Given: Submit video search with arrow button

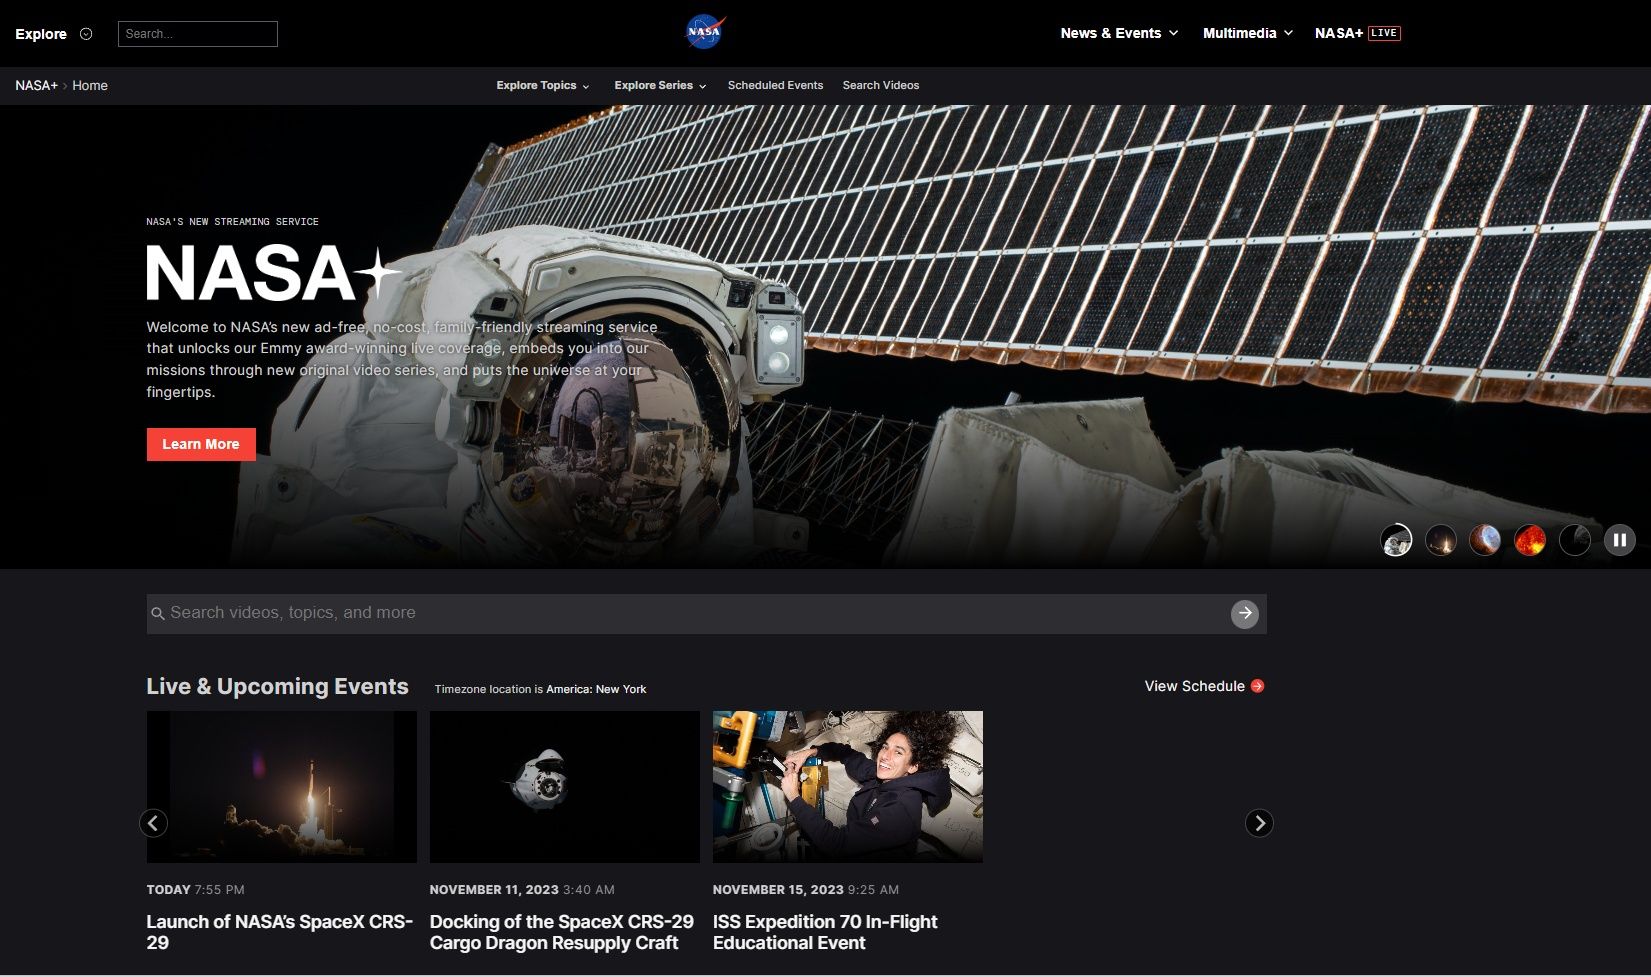Looking at the screenshot, I should coord(1244,613).
